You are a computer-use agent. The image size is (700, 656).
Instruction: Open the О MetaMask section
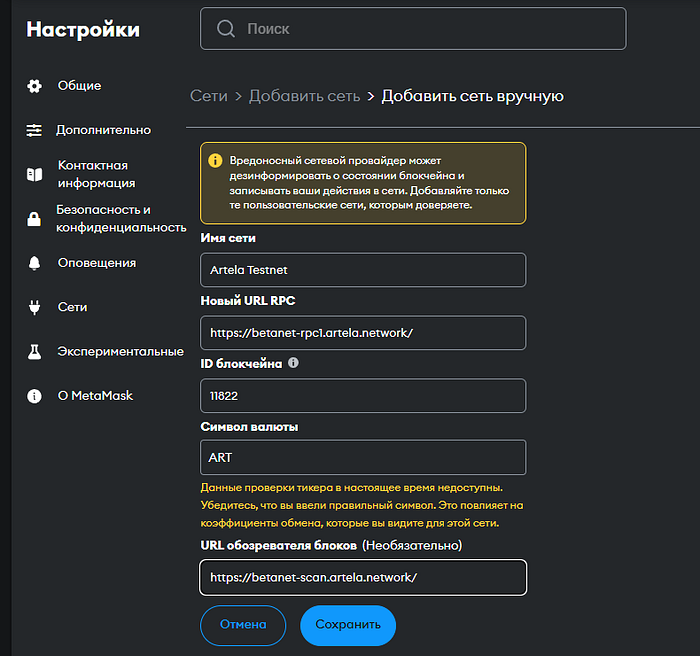coord(95,396)
